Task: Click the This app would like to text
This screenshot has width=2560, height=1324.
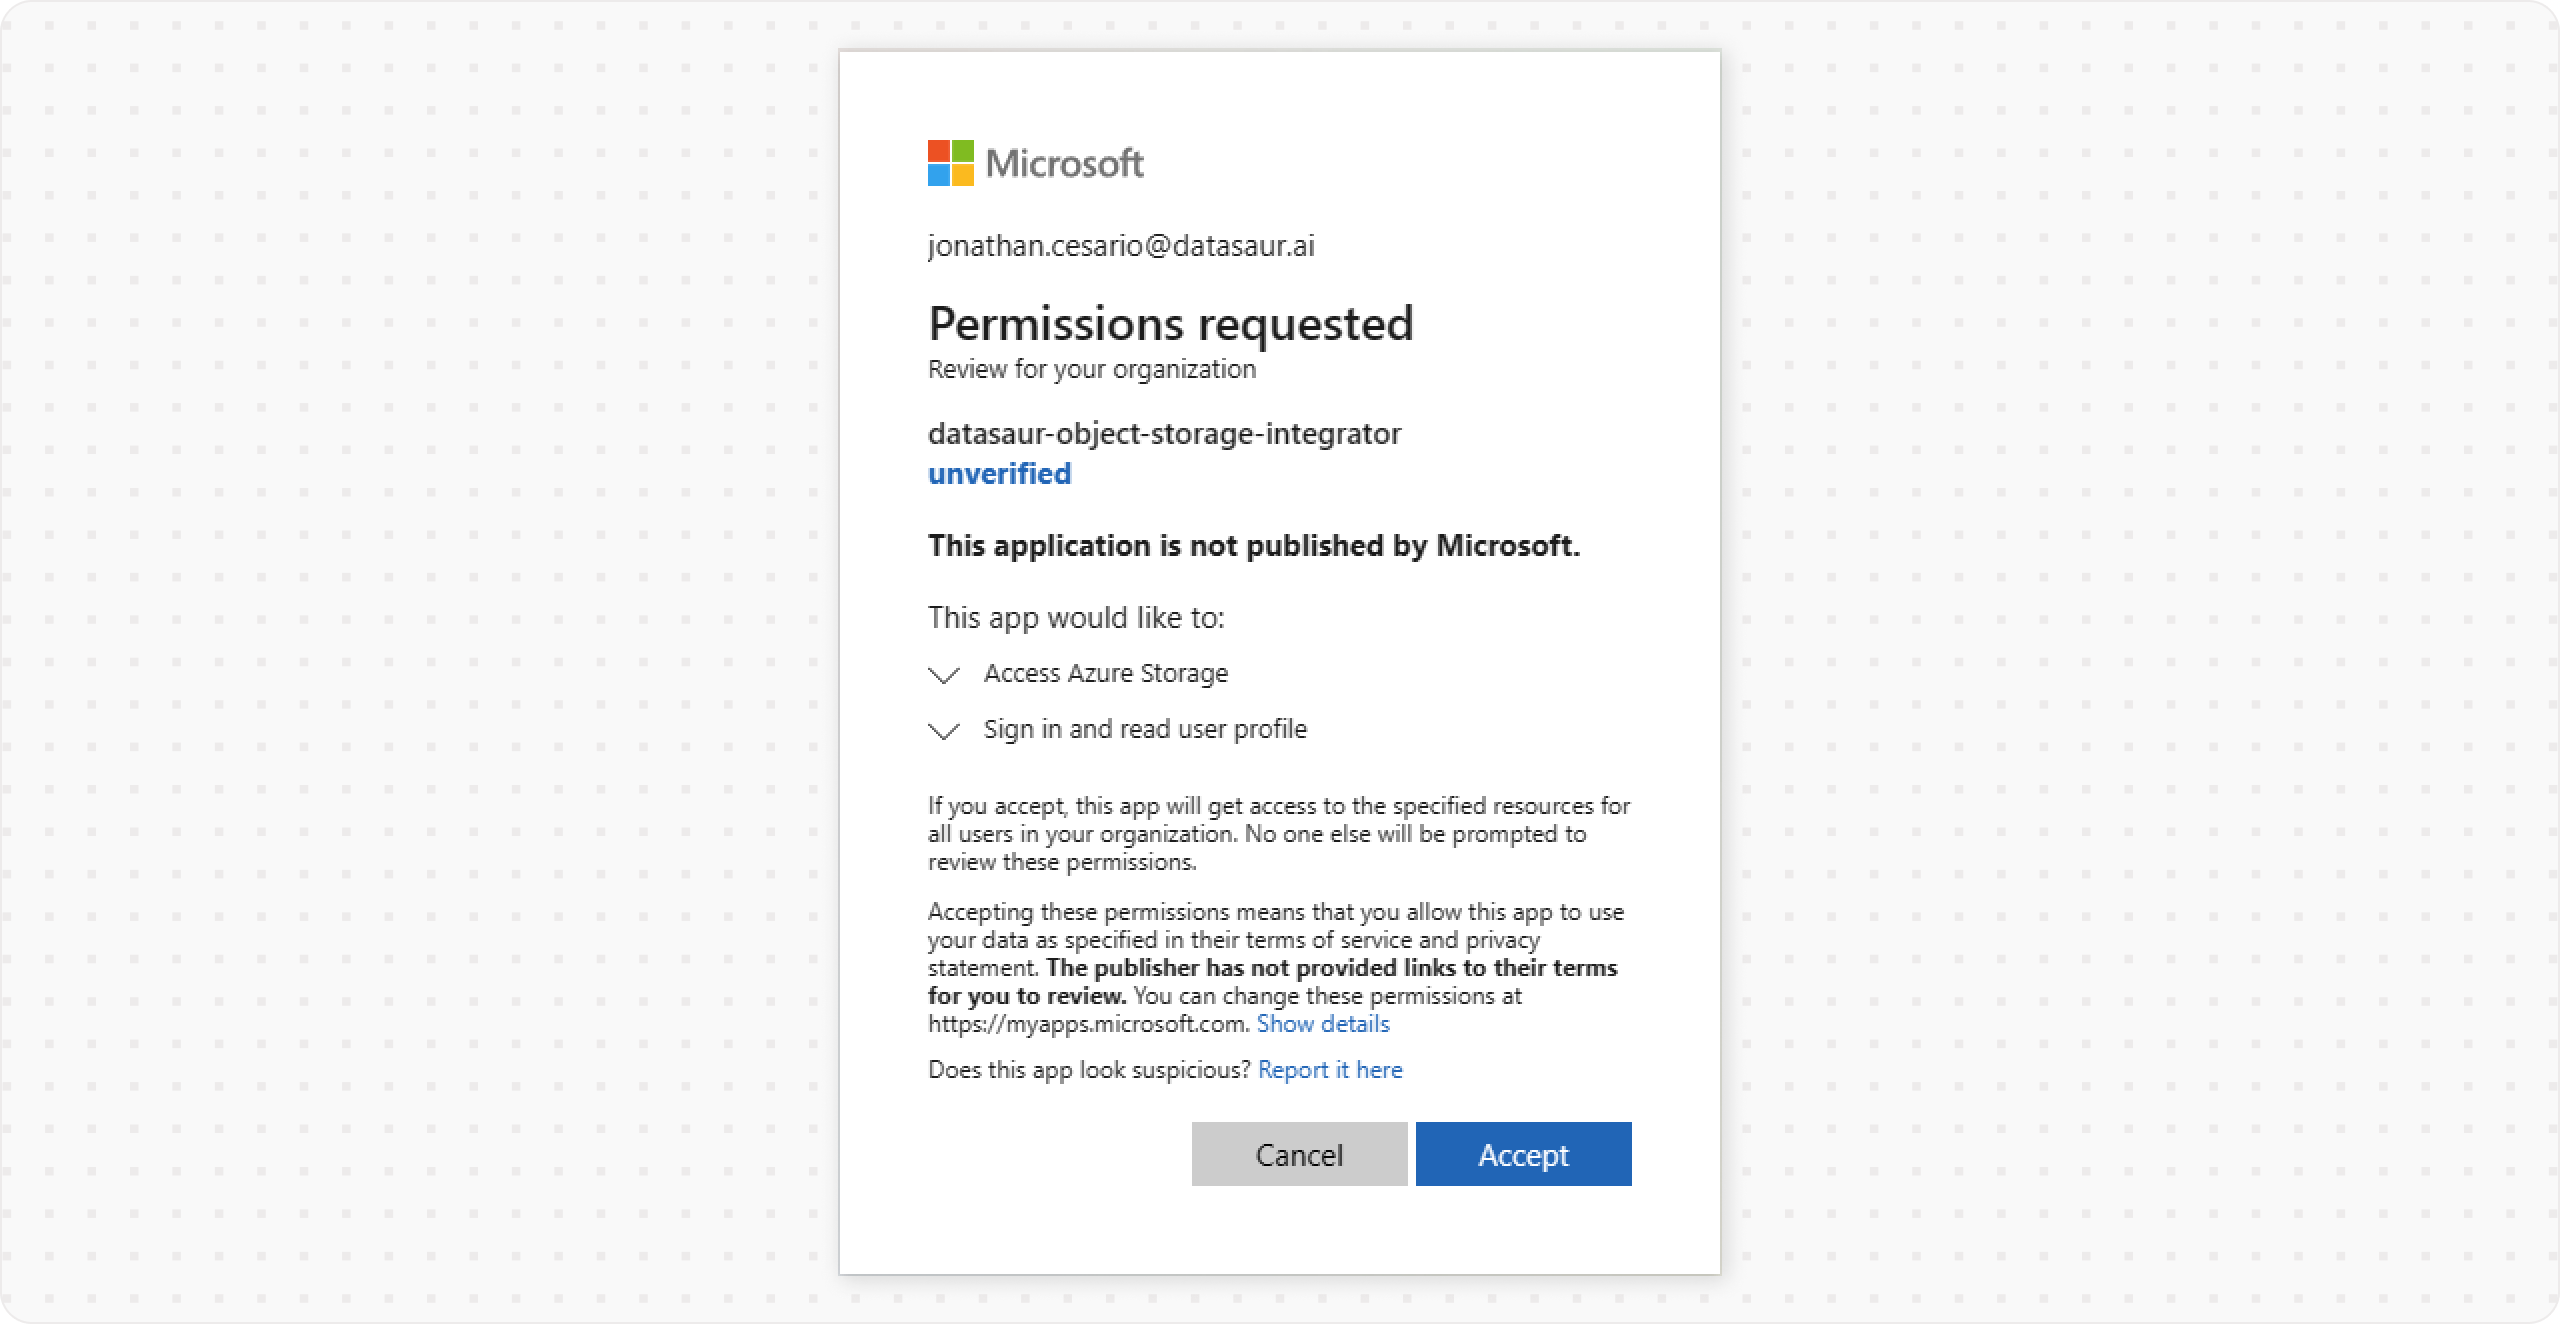Action: click(1076, 617)
